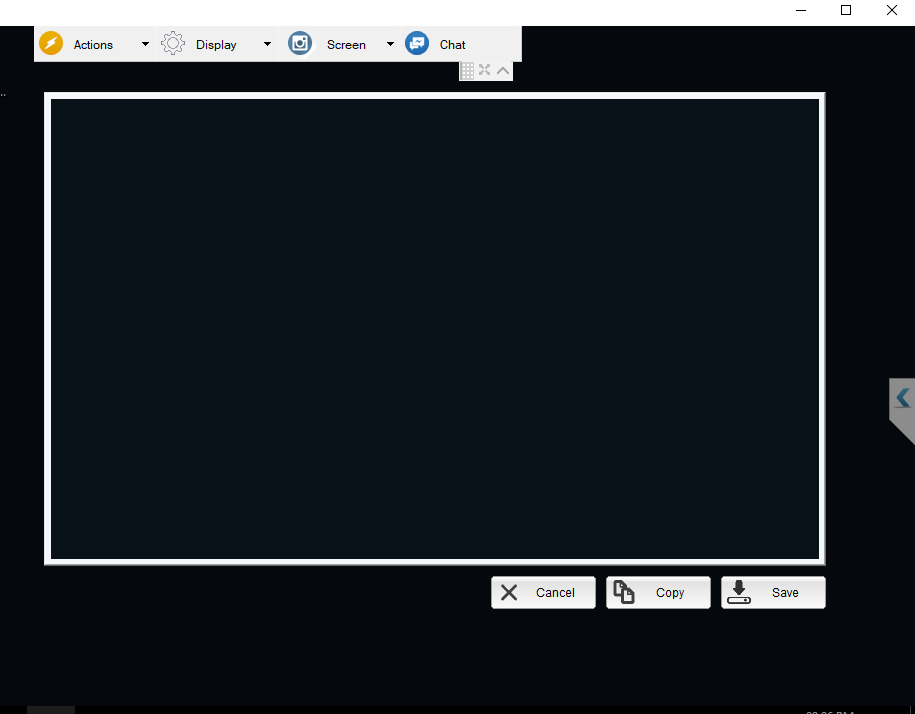This screenshot has width=915, height=714.
Task: Close the remote session window
Action: point(892,10)
